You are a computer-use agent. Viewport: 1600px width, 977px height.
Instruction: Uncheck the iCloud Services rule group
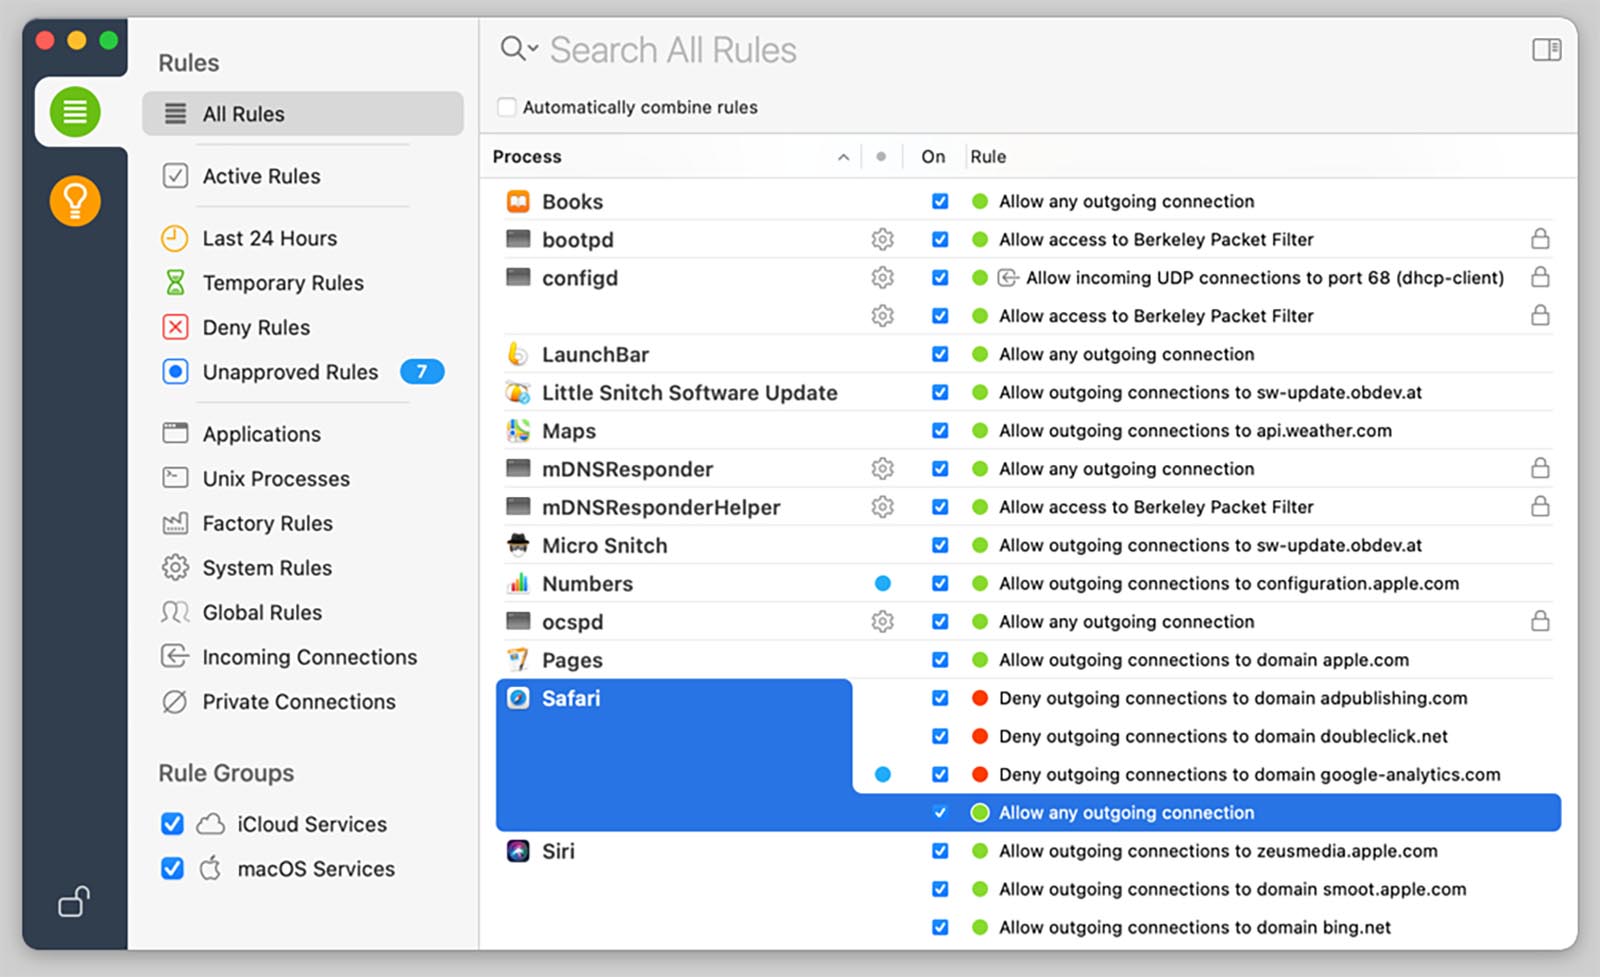tap(172, 824)
